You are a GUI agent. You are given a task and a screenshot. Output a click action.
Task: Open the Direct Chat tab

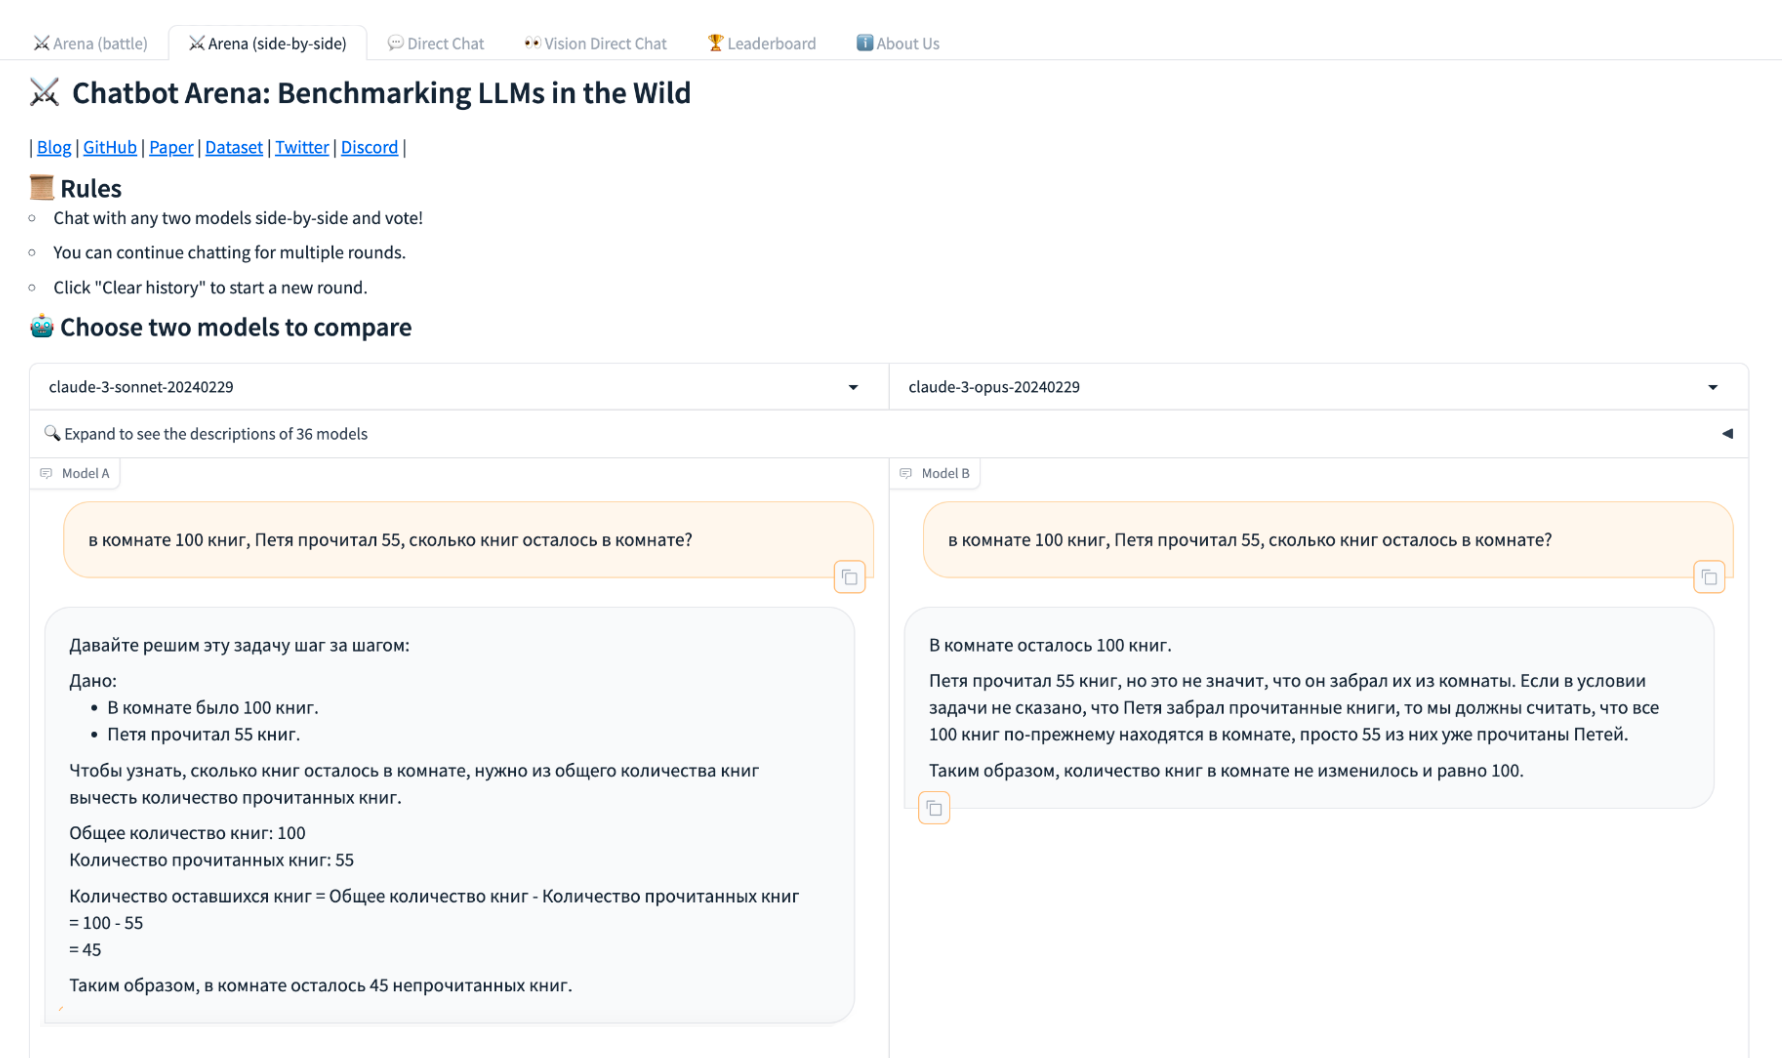pos(436,44)
